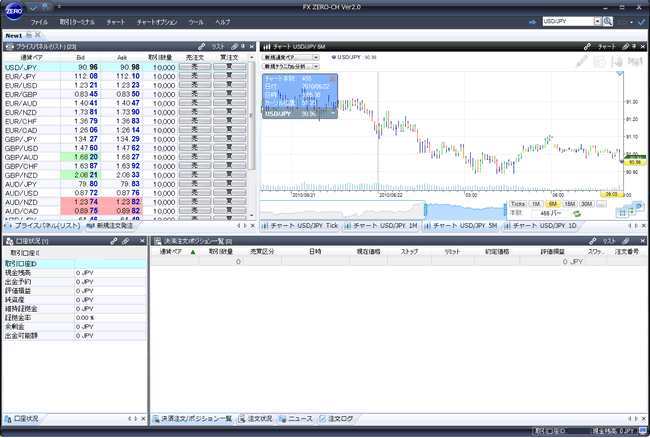Screen dimensions: 650x438
Task: Click the Bid column header
Action: point(80,58)
